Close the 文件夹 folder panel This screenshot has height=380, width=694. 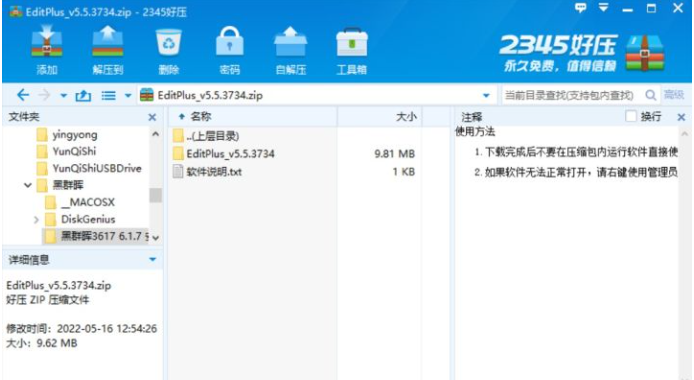click(152, 117)
